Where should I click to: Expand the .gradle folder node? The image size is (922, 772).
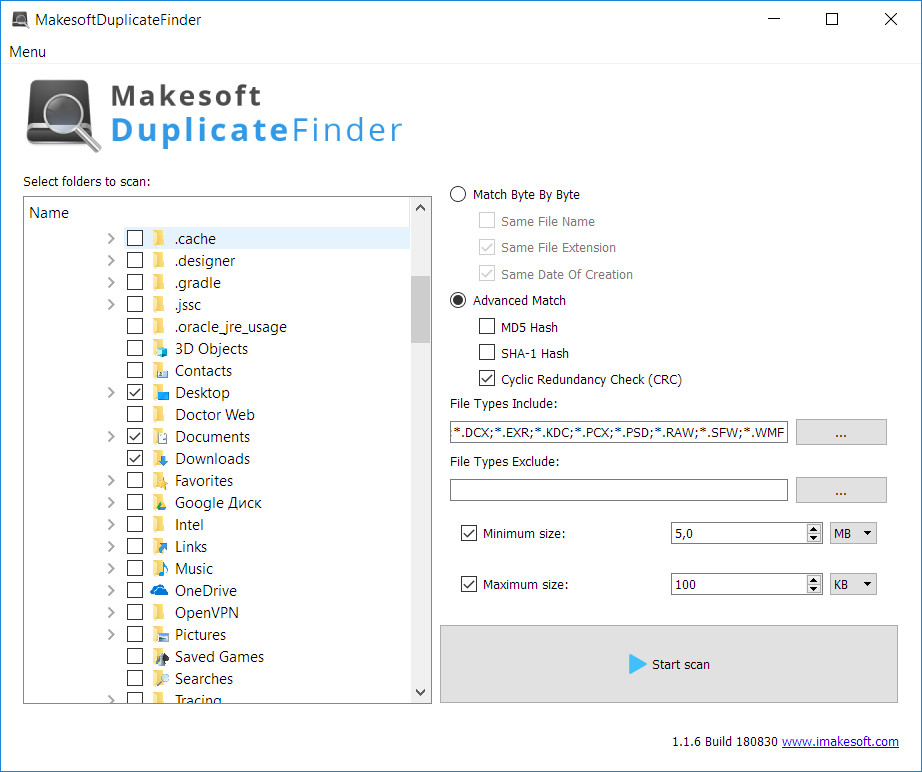coord(111,282)
